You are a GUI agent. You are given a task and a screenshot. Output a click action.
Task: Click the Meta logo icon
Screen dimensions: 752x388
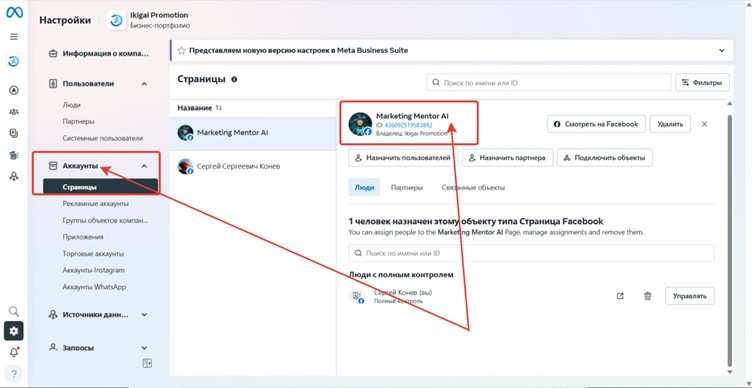[x=14, y=12]
